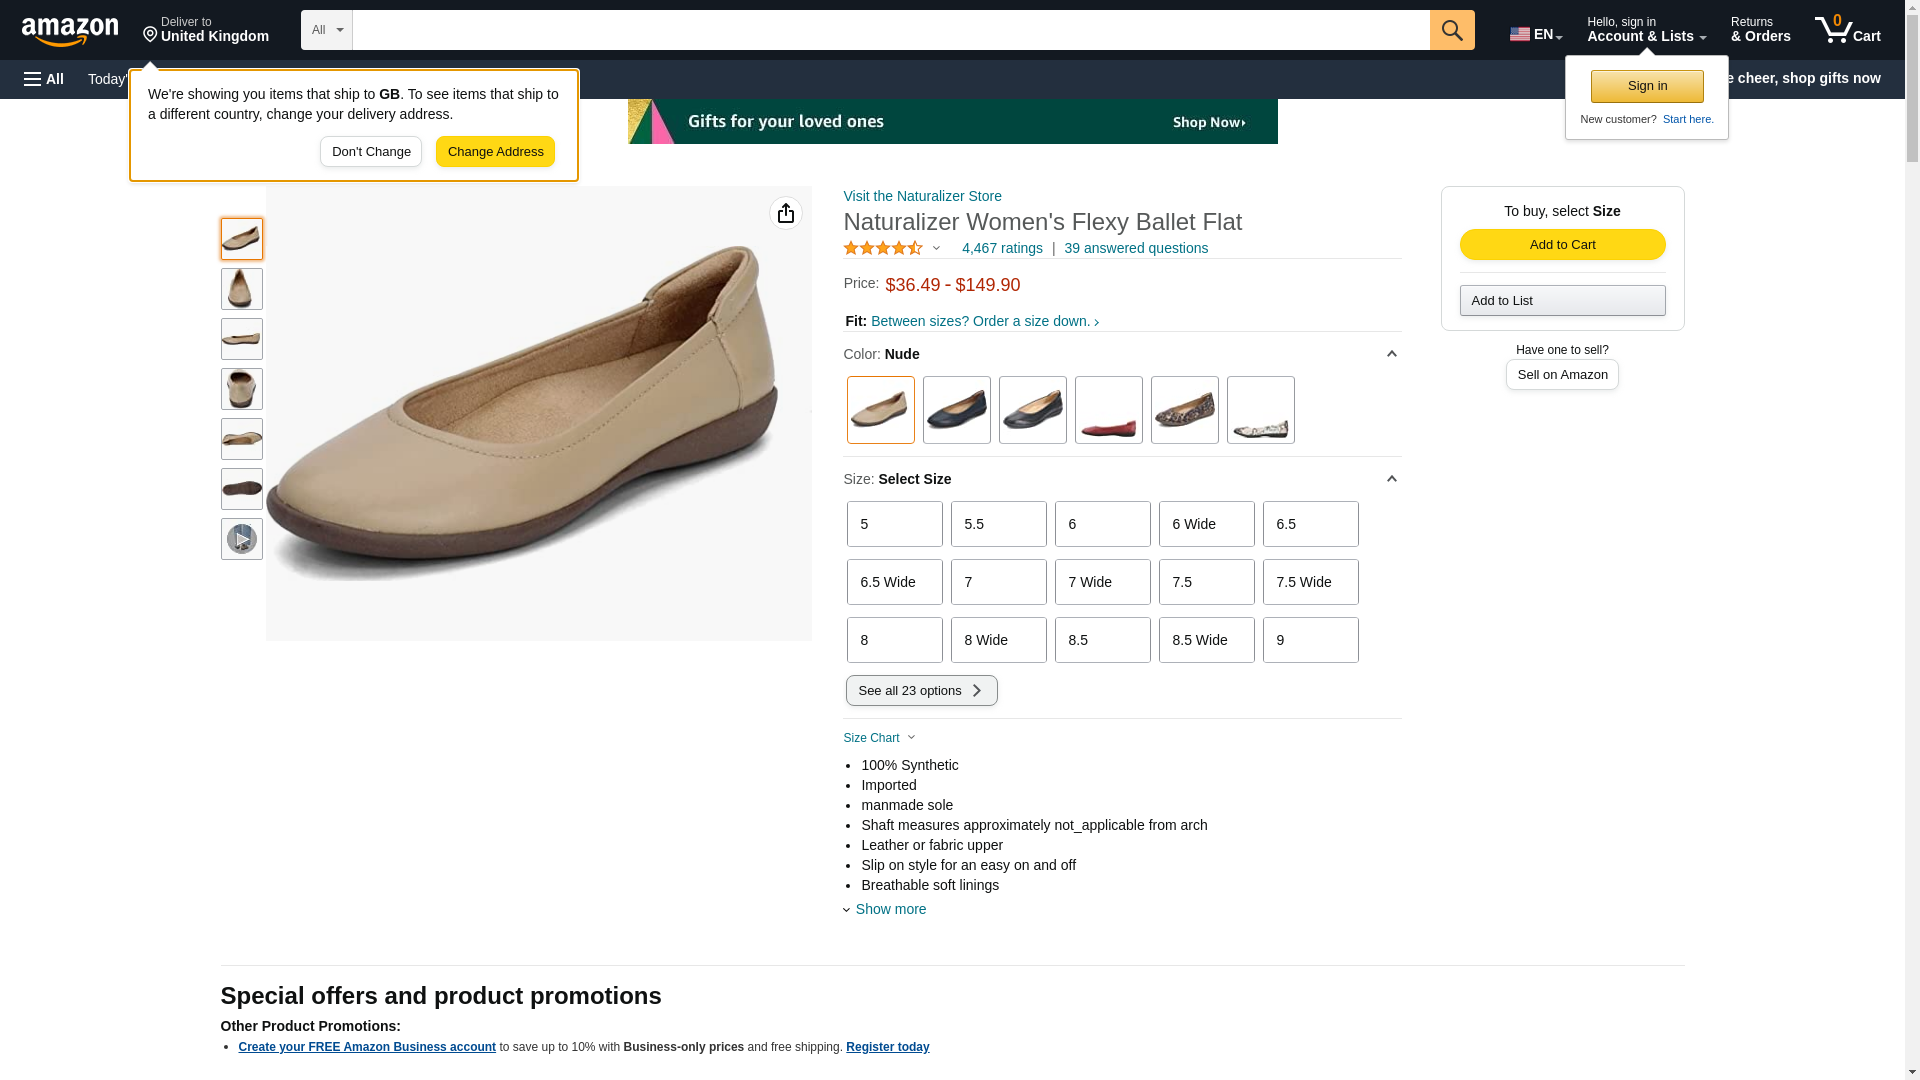This screenshot has height=1080, width=1920.
Task: Open the cart icon
Action: click(x=1847, y=30)
